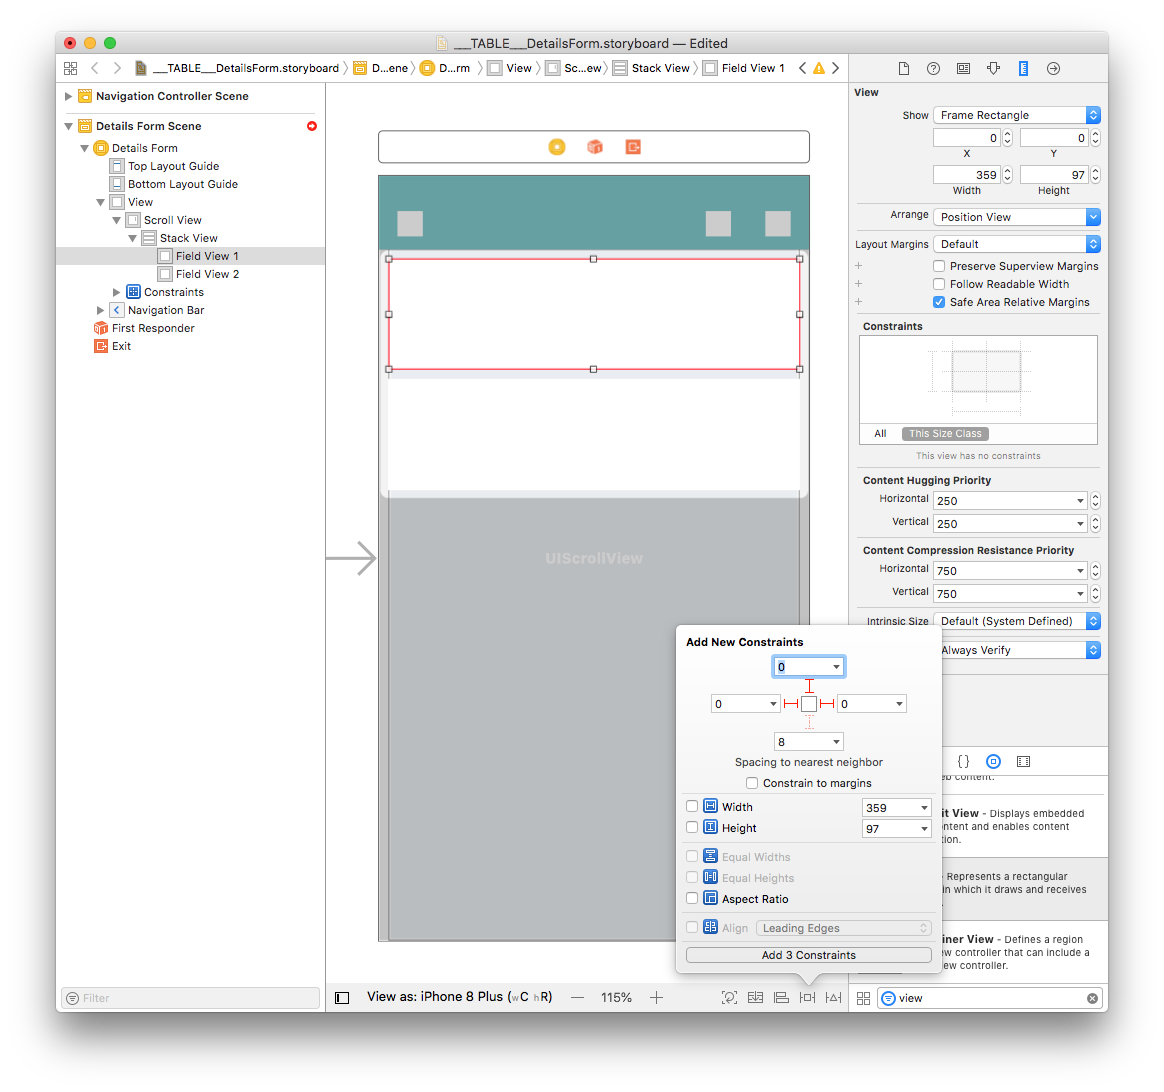
Task: Open the Intrinsic Size dropdown
Action: point(1017,621)
